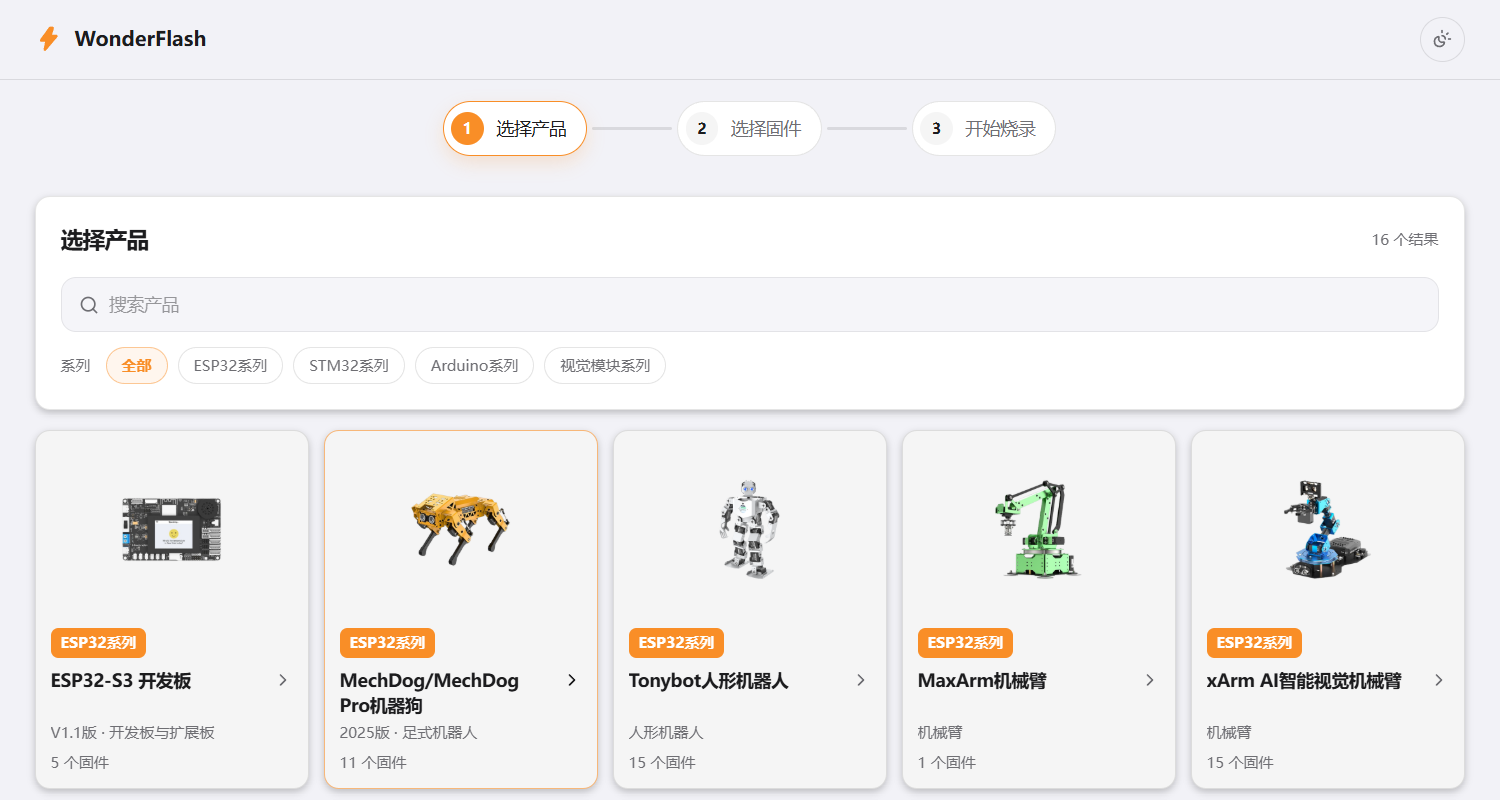This screenshot has width=1500, height=800.
Task: Open the Tonybot humanoid robot image
Action: click(750, 529)
